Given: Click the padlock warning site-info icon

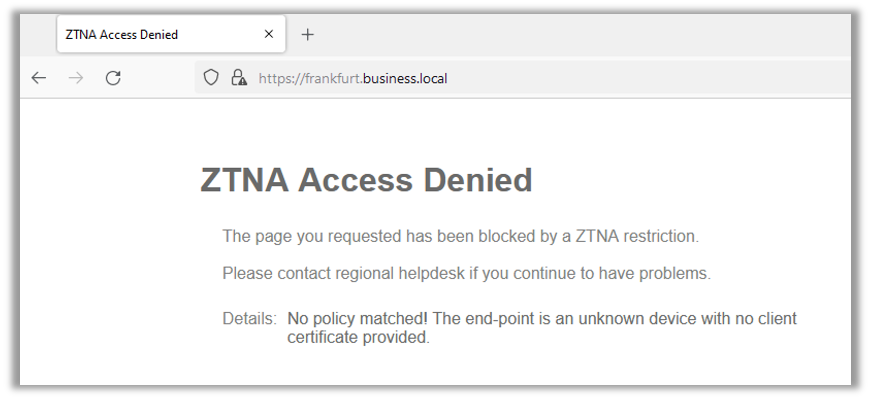Looking at the screenshot, I should [238, 78].
